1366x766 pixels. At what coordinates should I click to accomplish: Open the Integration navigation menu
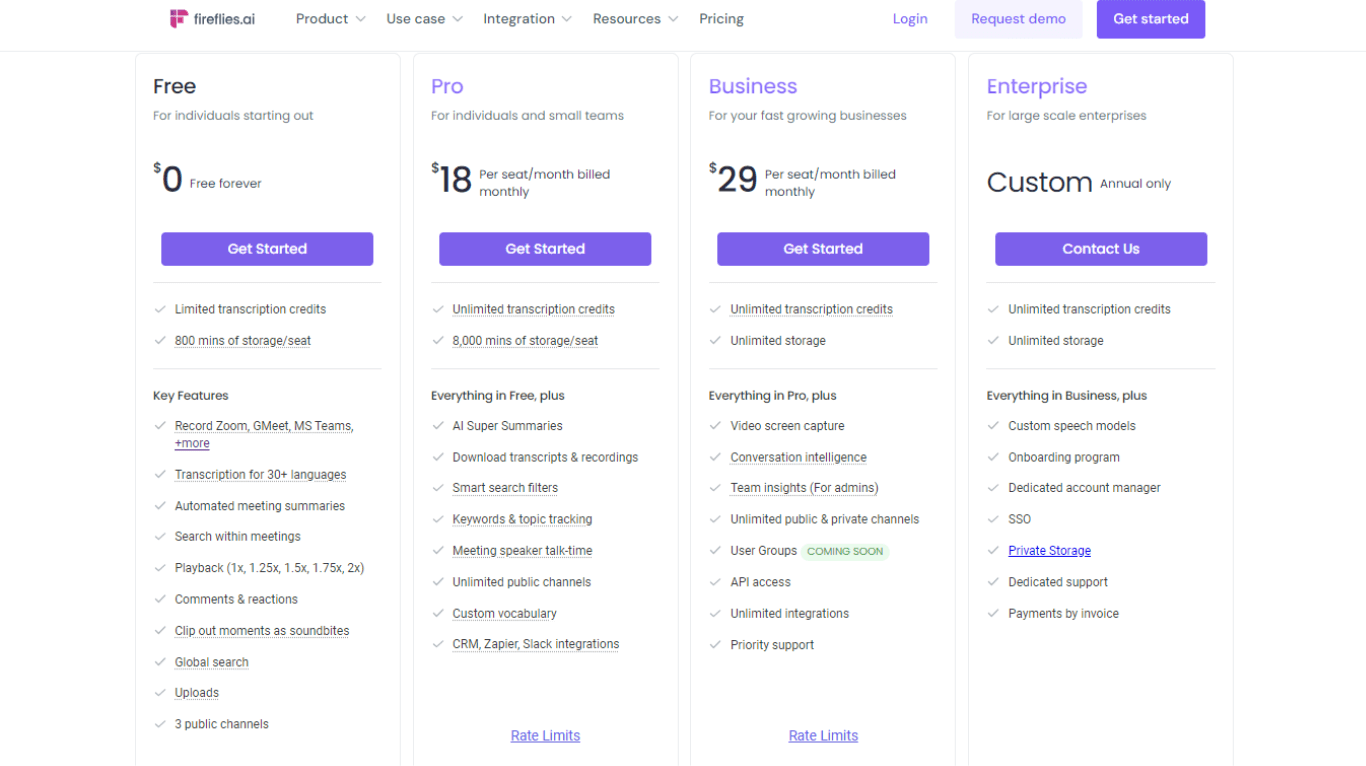click(527, 19)
